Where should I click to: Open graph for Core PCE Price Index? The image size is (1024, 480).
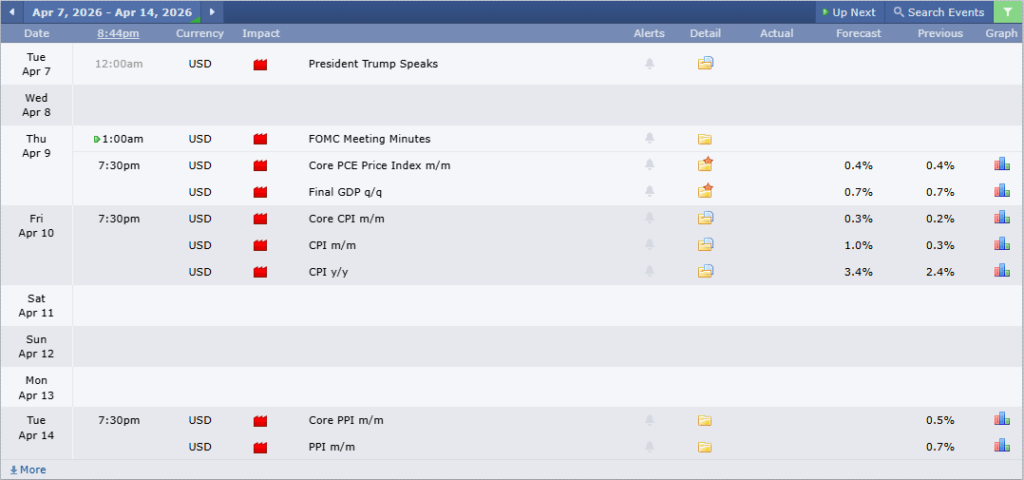point(1001,165)
